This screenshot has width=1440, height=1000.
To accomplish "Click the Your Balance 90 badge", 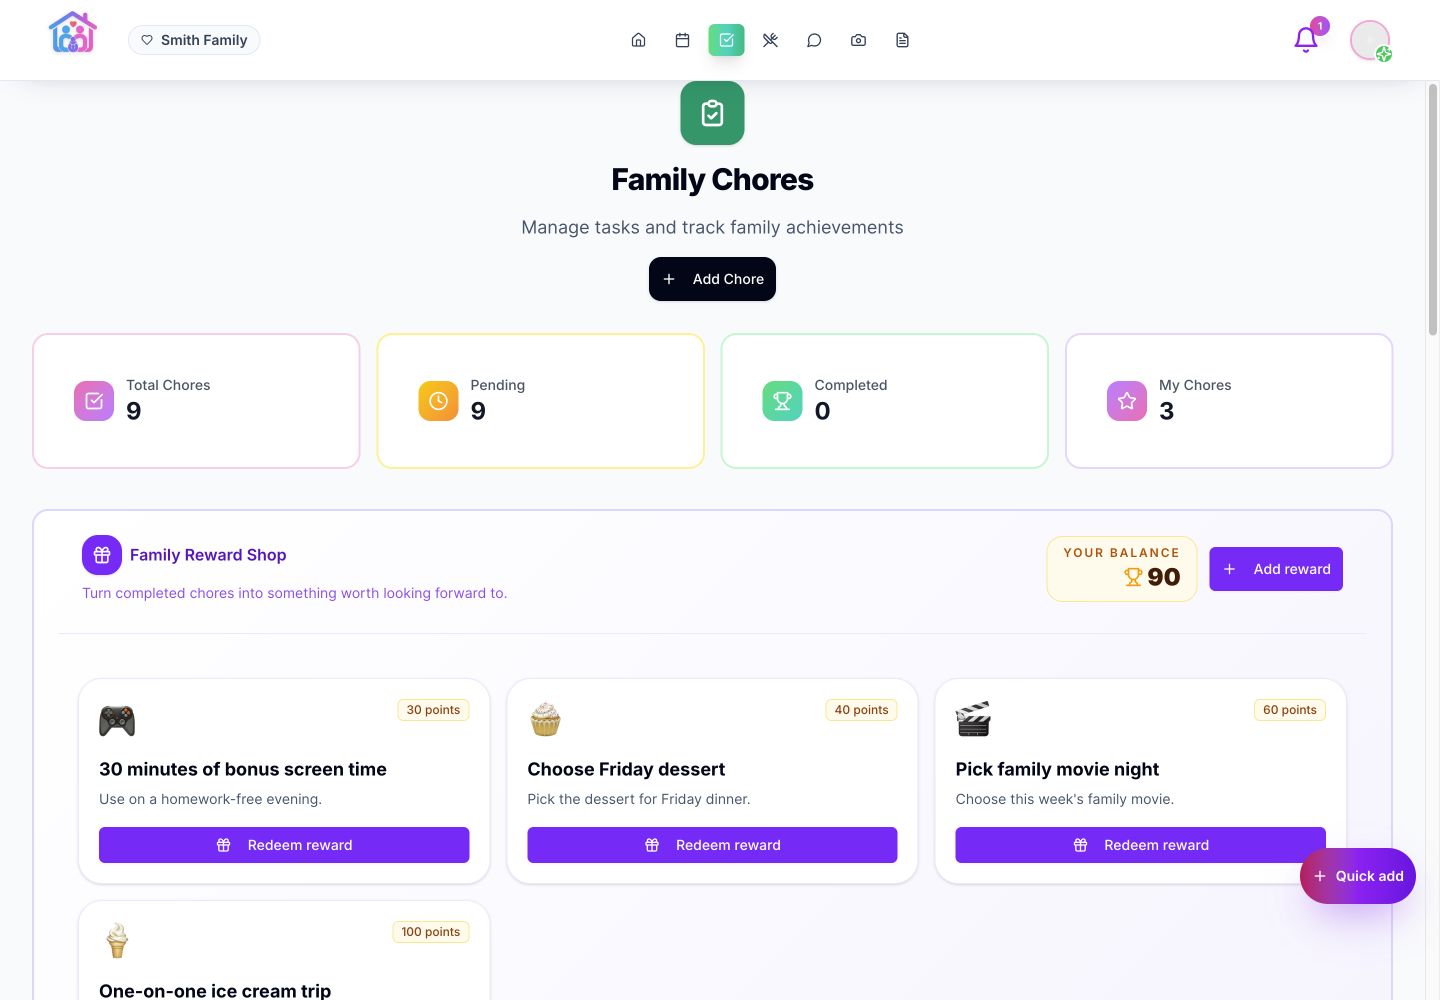I will point(1121,569).
